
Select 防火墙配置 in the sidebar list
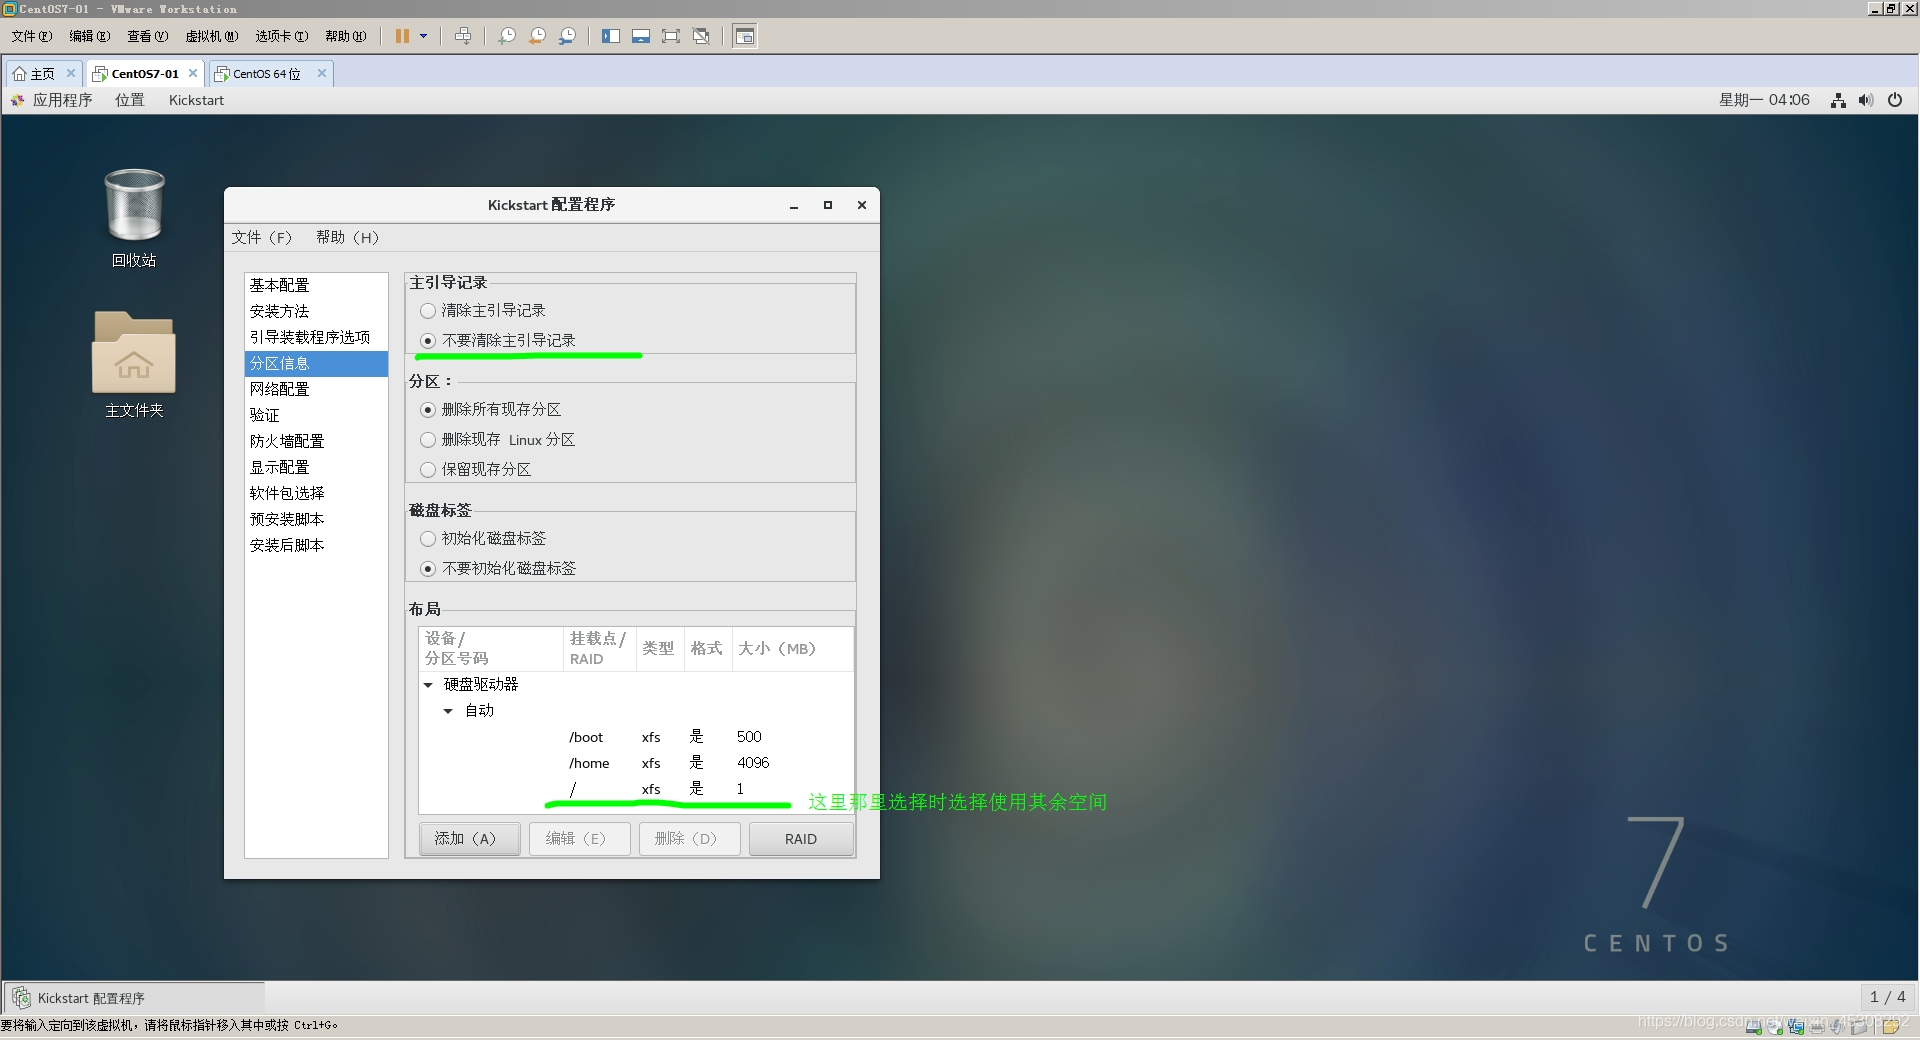coord(316,441)
